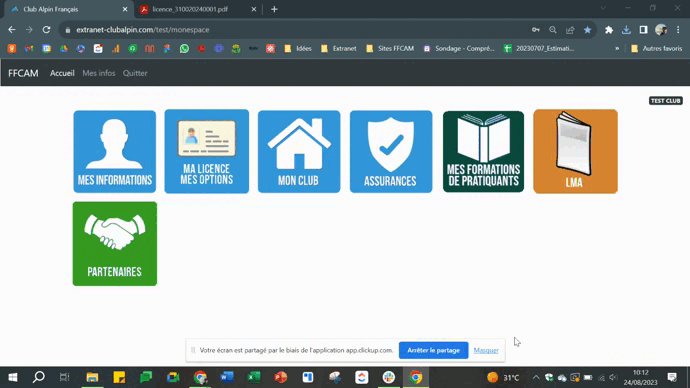Go to Mes infos in navbar
This screenshot has width=690, height=388.
[99, 73]
